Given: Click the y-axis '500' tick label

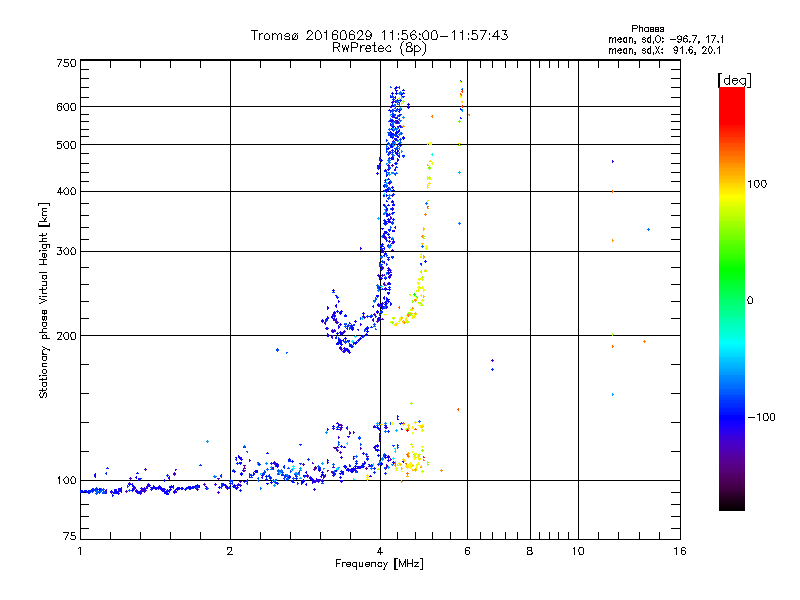Looking at the screenshot, I should pos(66,145).
